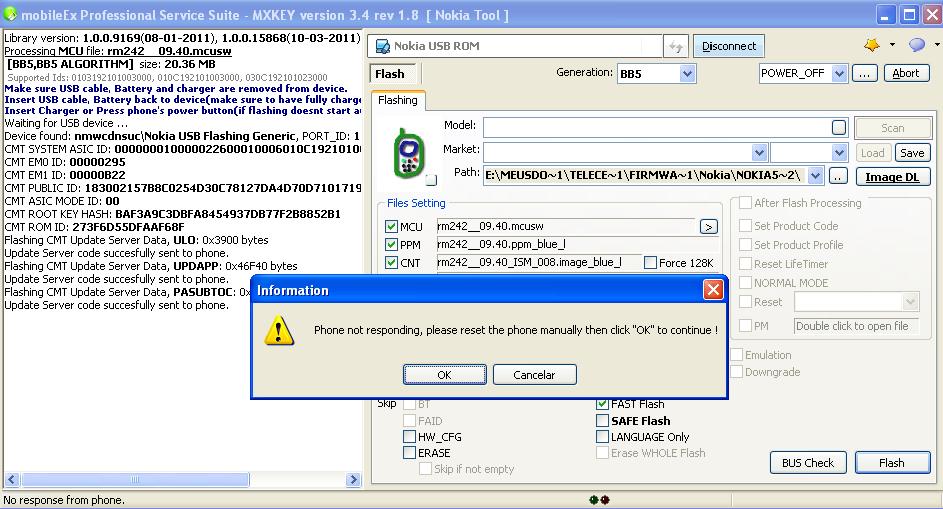Click the mobileEx app icon in title bar

click(10, 14)
